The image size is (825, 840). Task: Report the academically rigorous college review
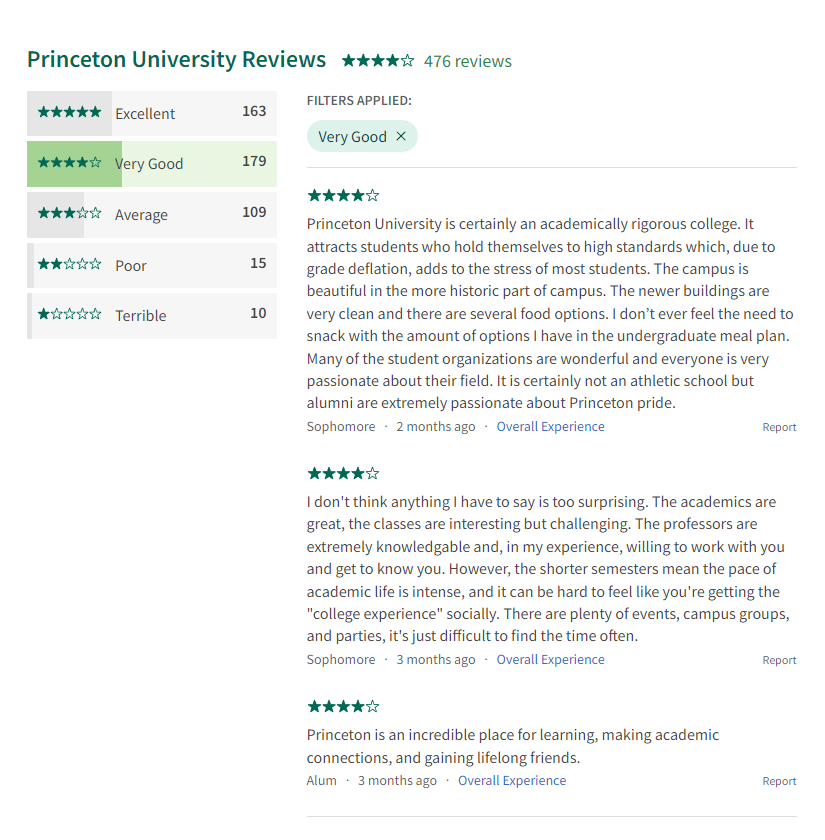click(x=779, y=427)
